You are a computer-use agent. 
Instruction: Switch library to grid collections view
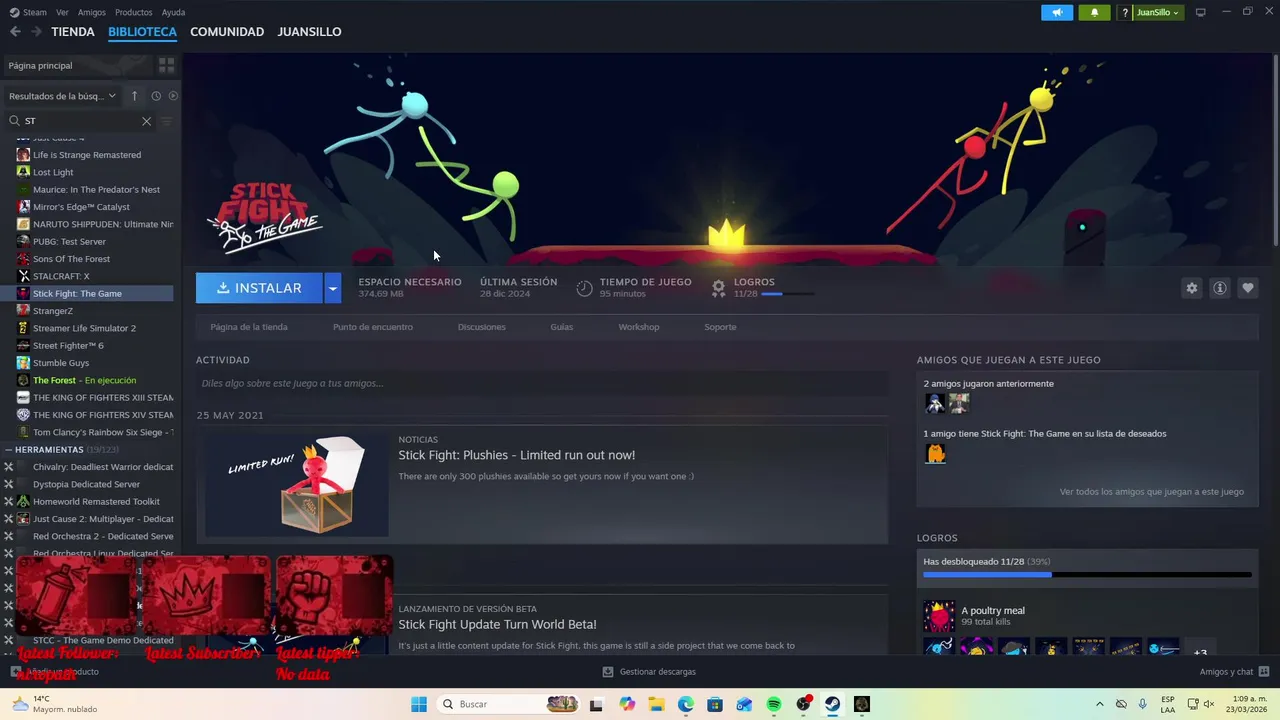point(166,65)
